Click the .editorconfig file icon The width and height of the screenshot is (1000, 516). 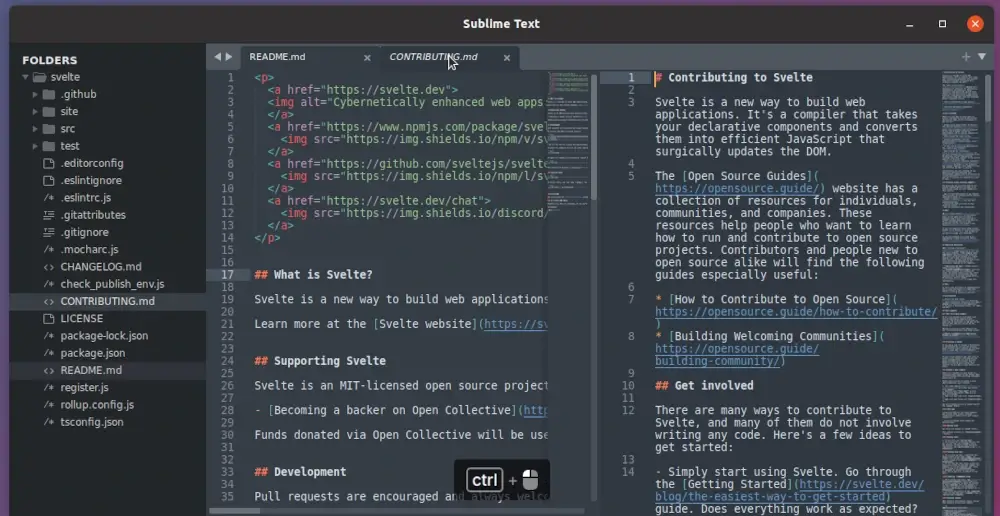[48, 163]
